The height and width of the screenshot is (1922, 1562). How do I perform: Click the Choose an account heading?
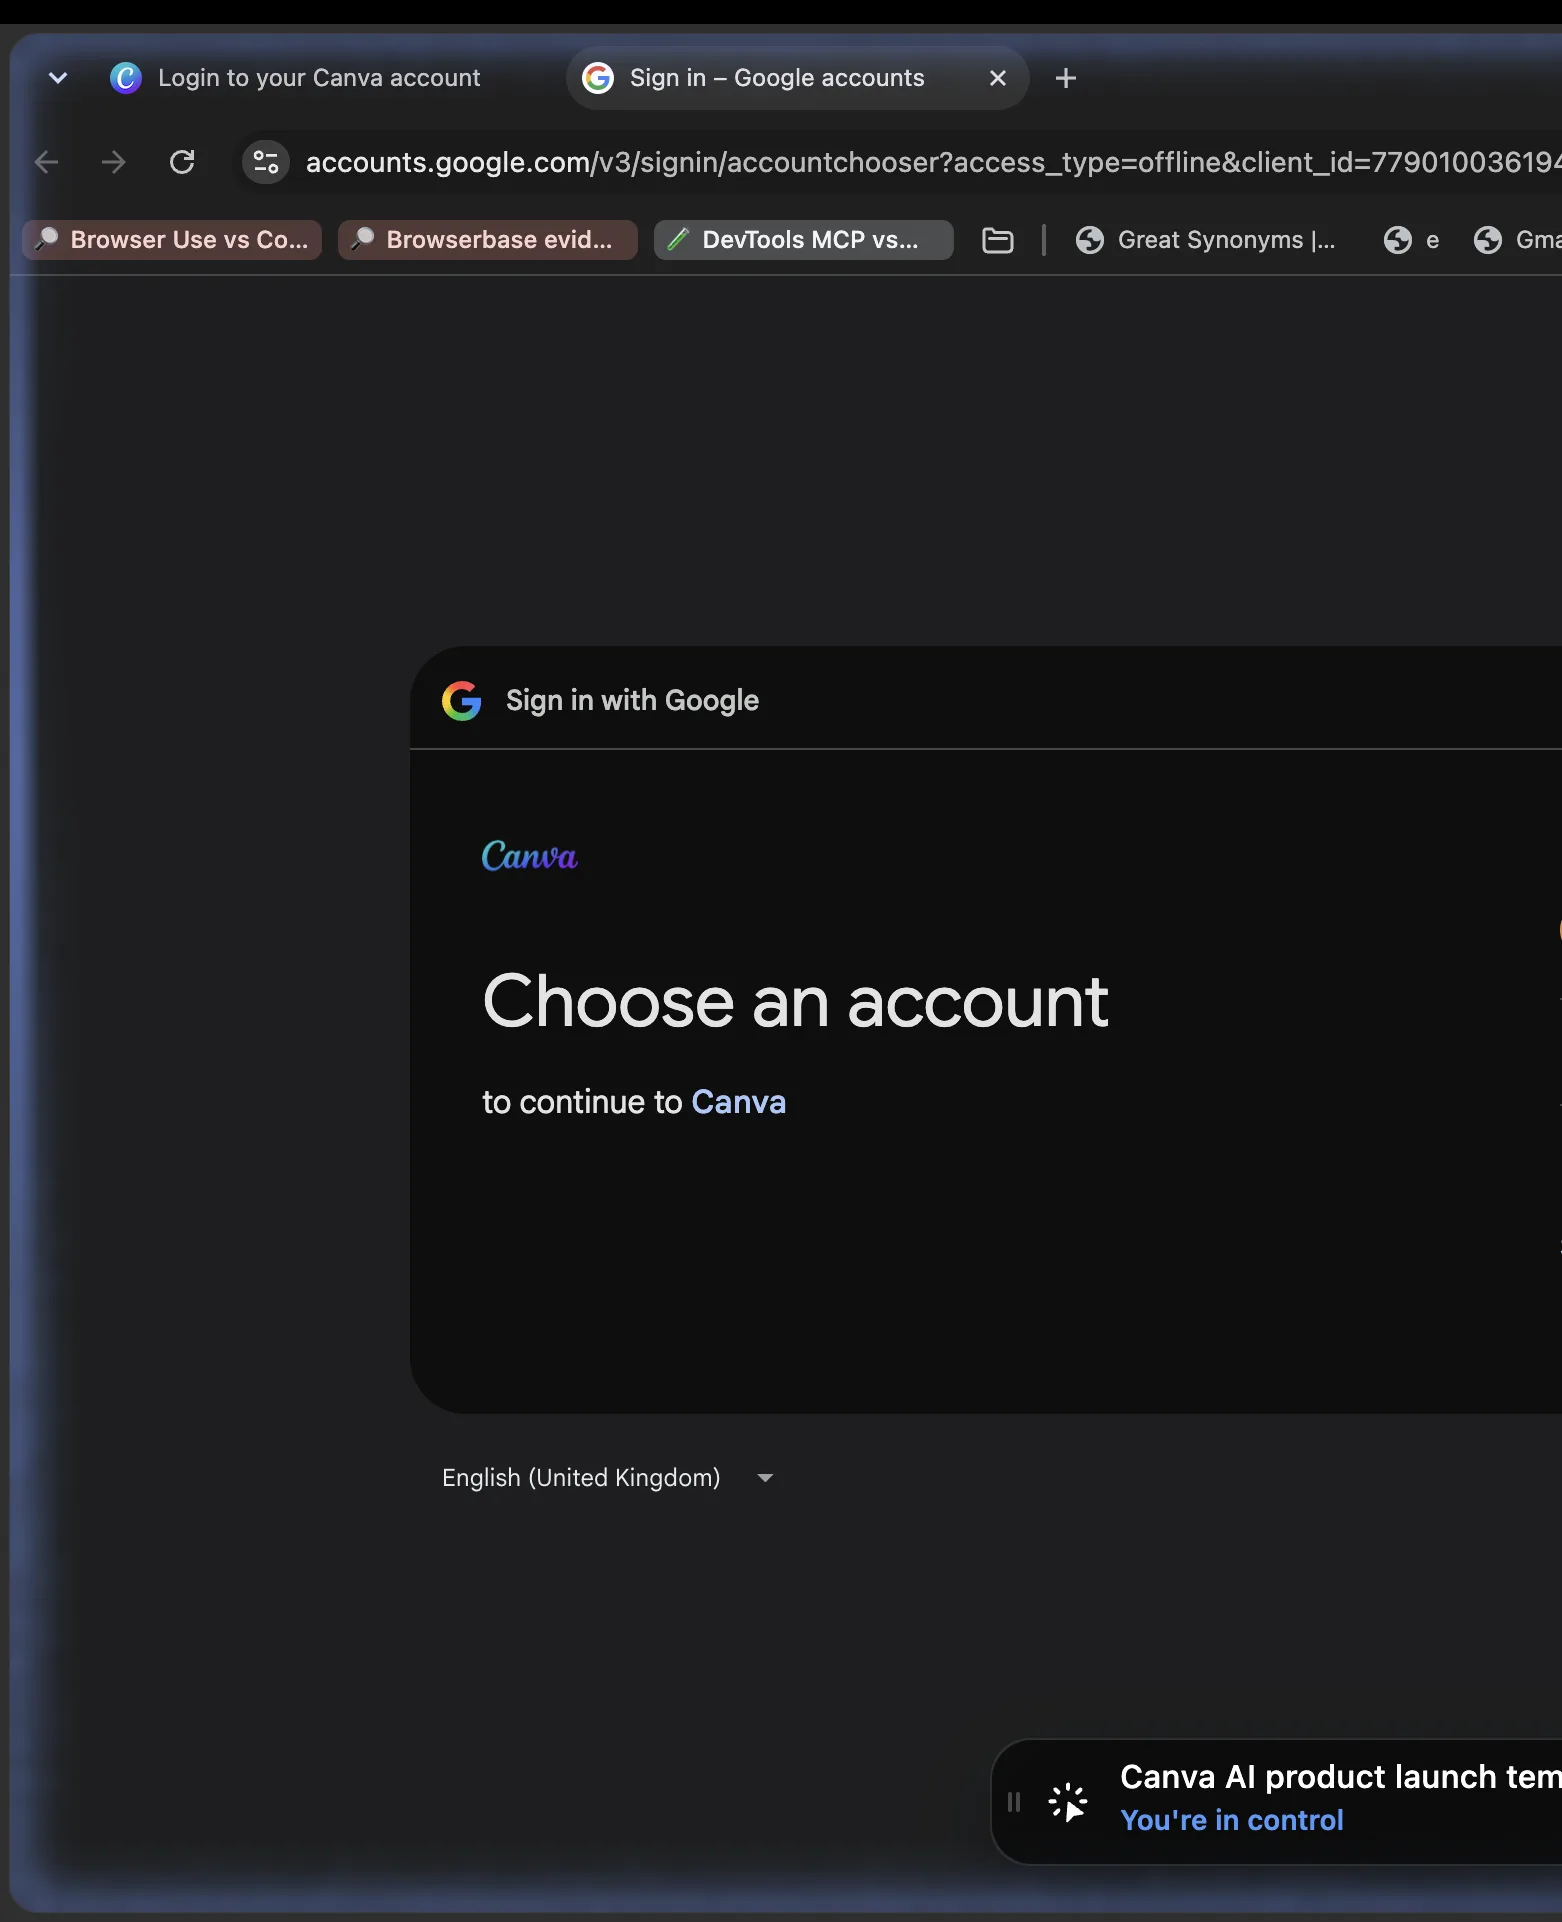pyautogui.click(x=796, y=1002)
